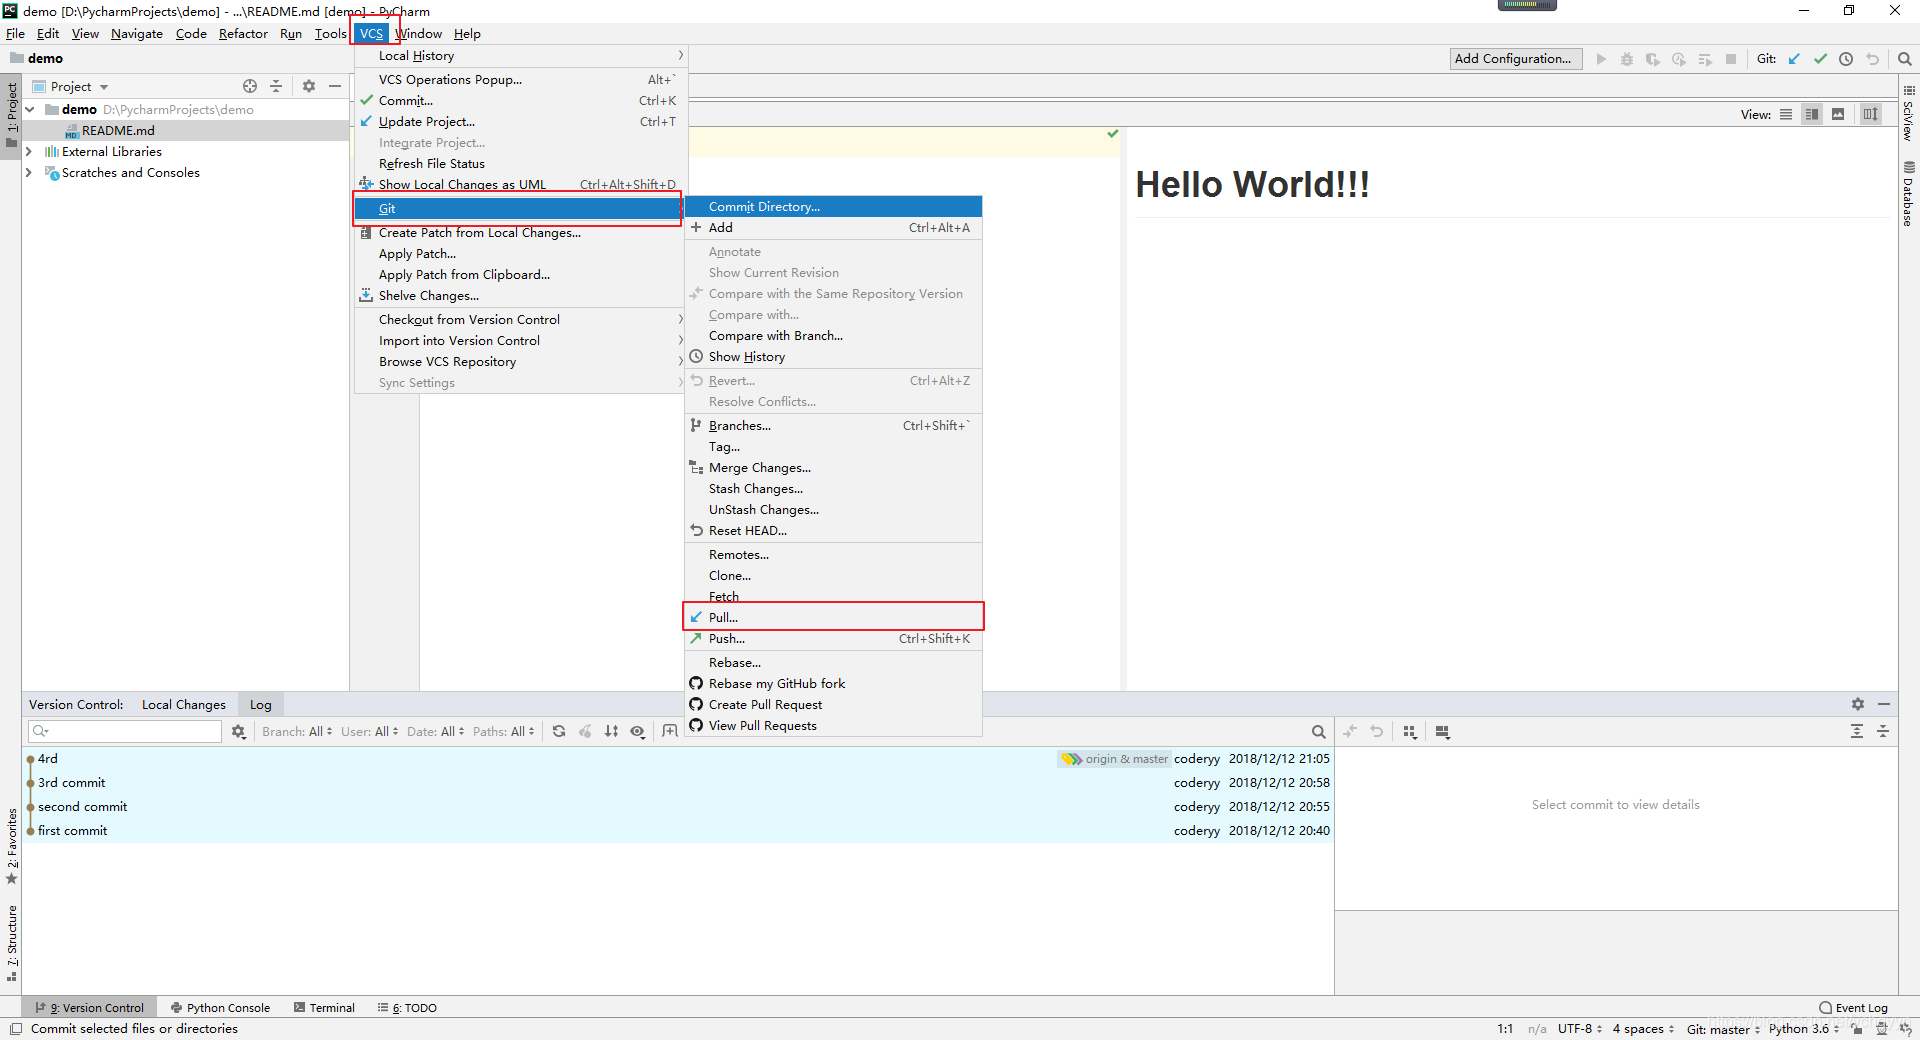Click the magnifier icon at the log's right edge

pos(1319,732)
